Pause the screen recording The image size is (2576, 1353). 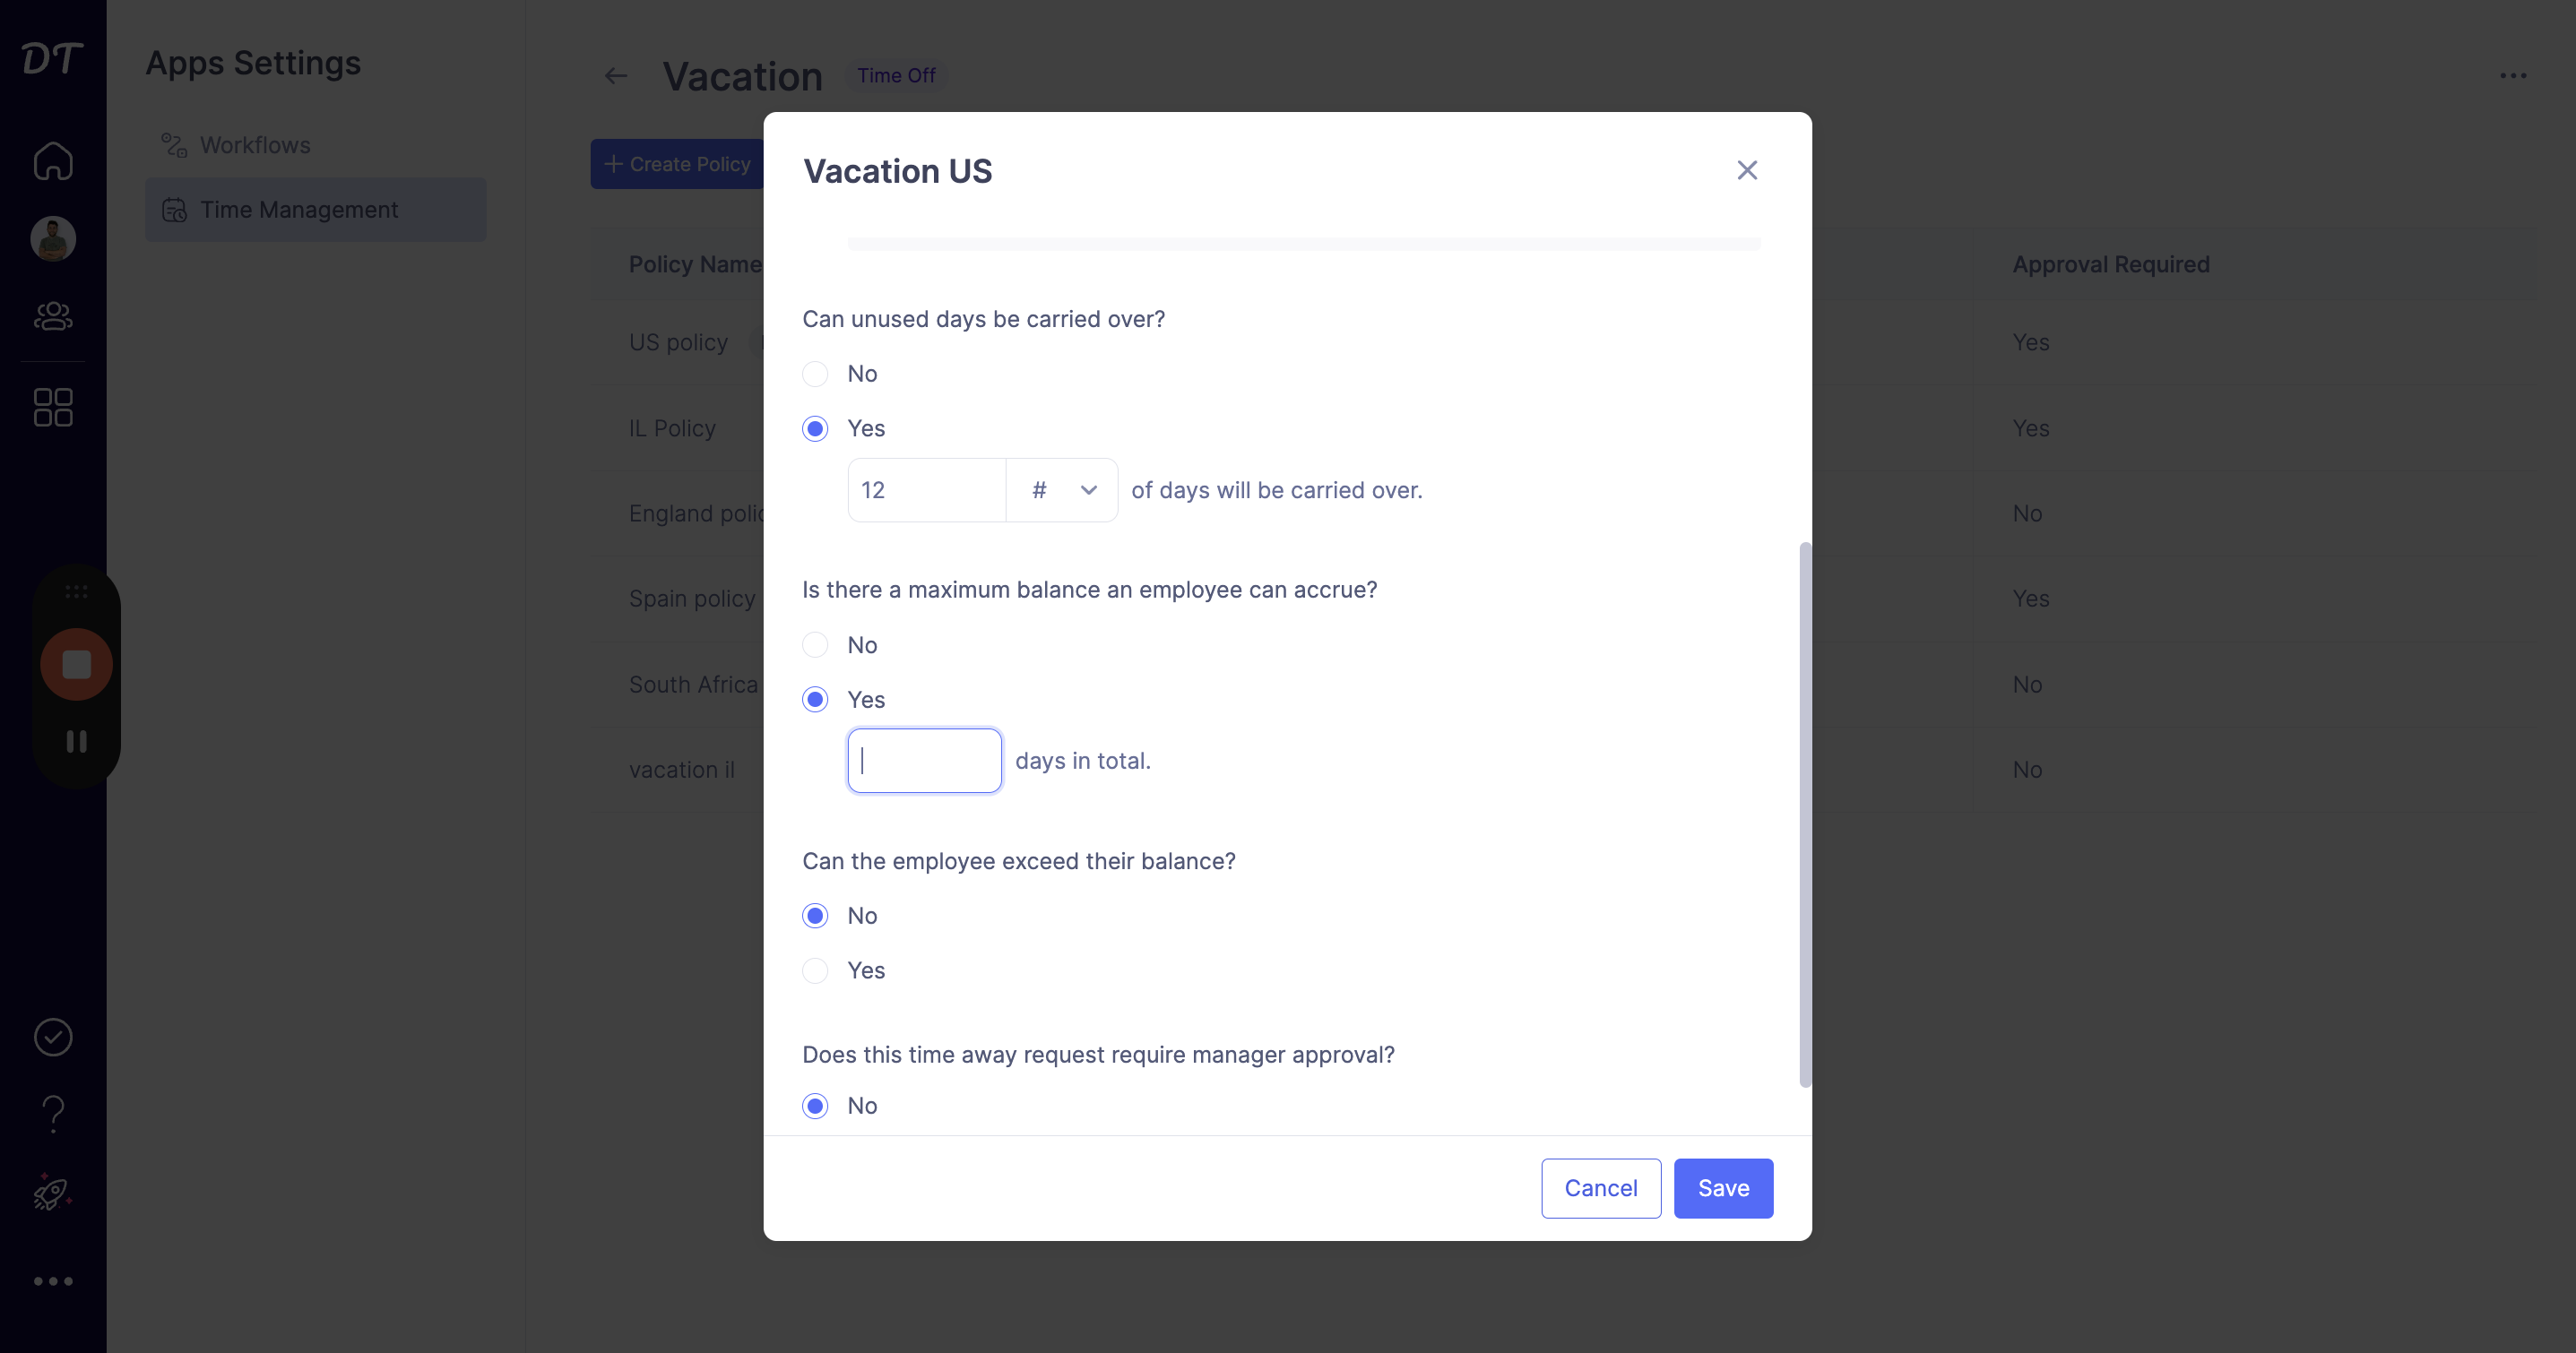pos(76,741)
